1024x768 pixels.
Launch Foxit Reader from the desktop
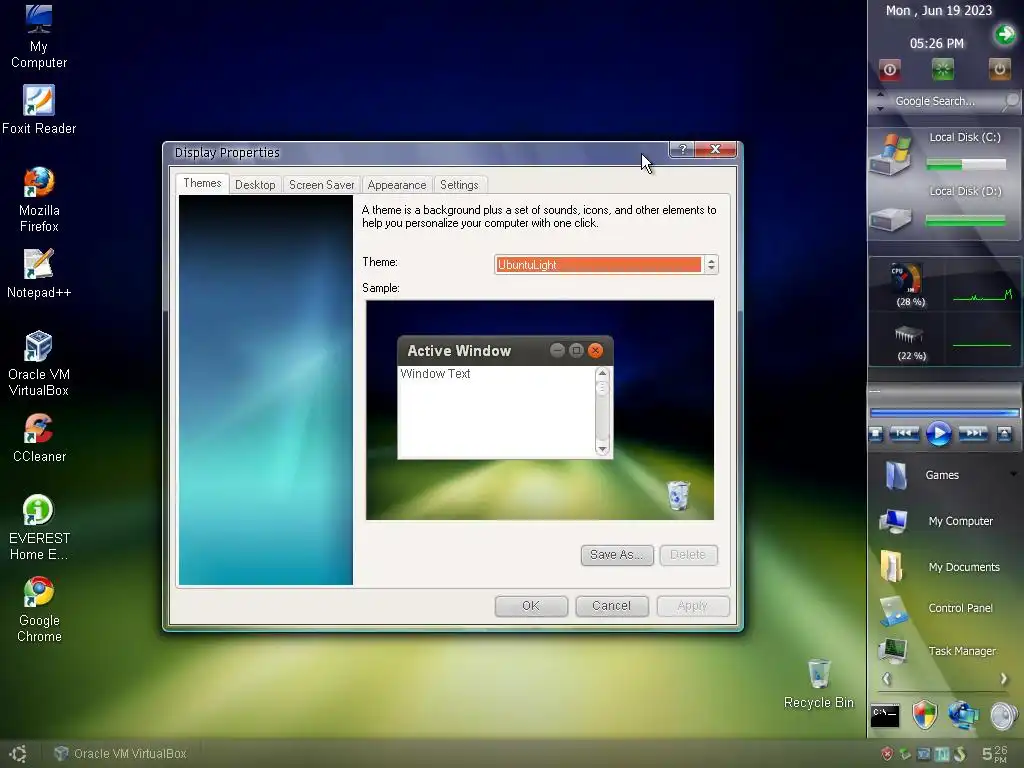click(39, 110)
